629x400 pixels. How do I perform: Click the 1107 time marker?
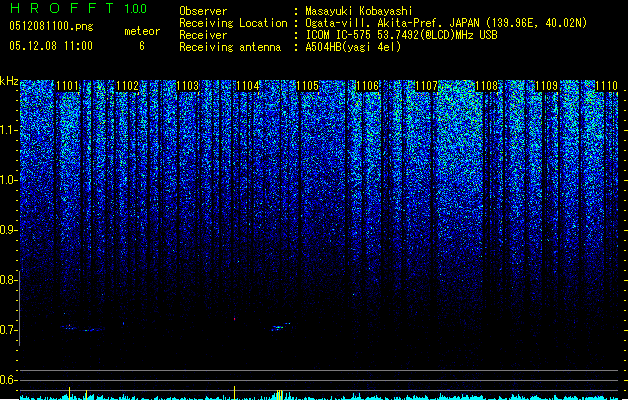coord(427,86)
